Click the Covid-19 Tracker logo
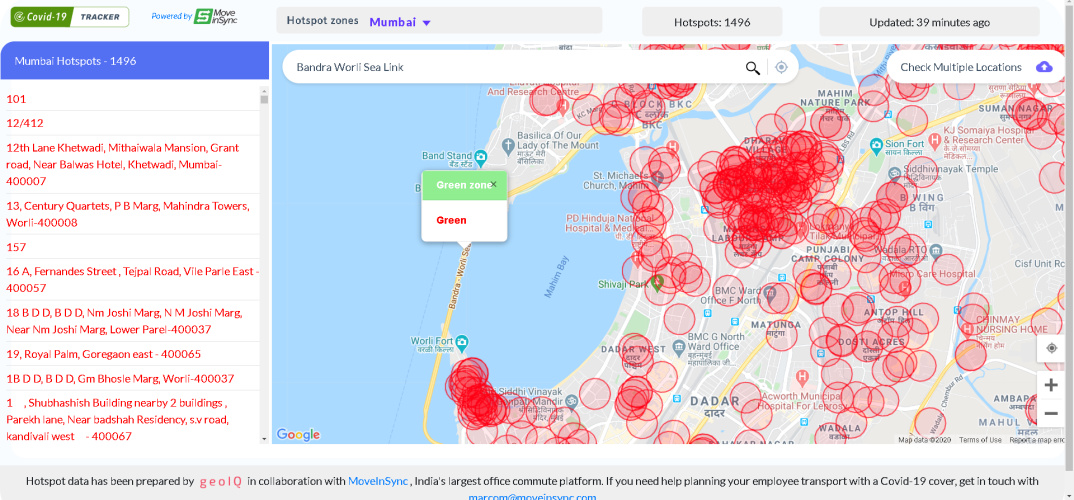The image size is (1074, 500). [x=70, y=17]
